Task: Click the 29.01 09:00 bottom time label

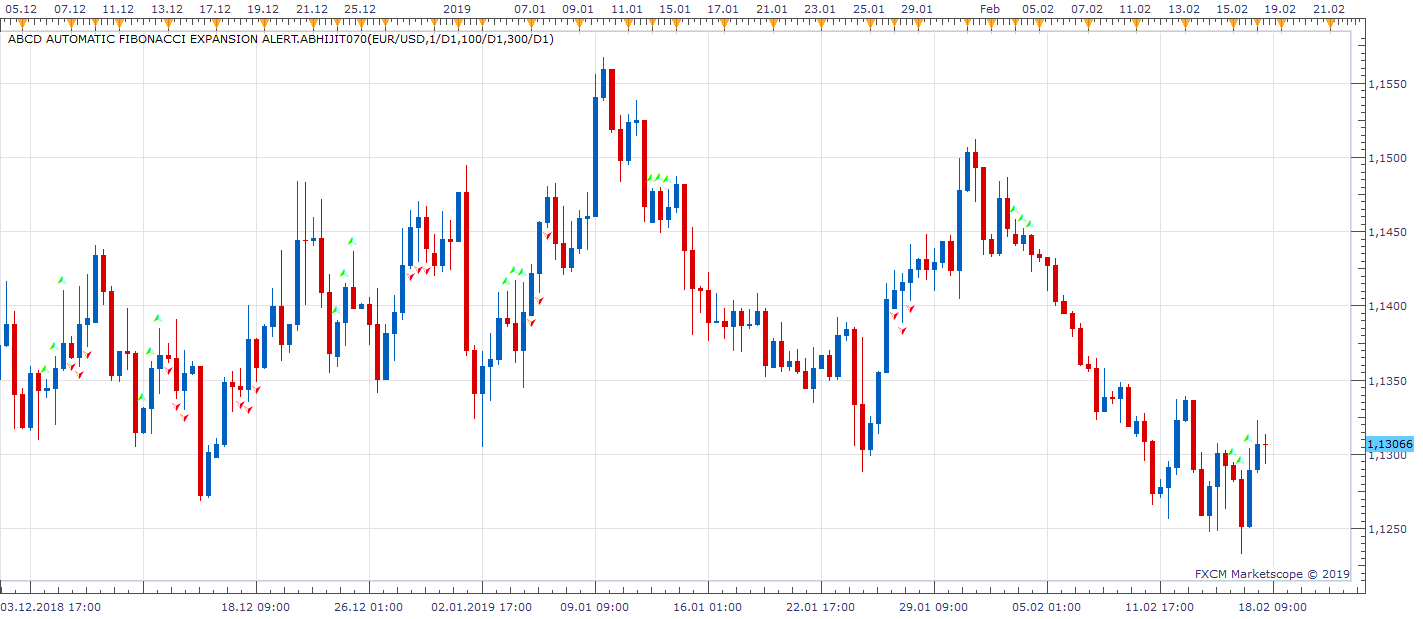Action: coord(933,607)
